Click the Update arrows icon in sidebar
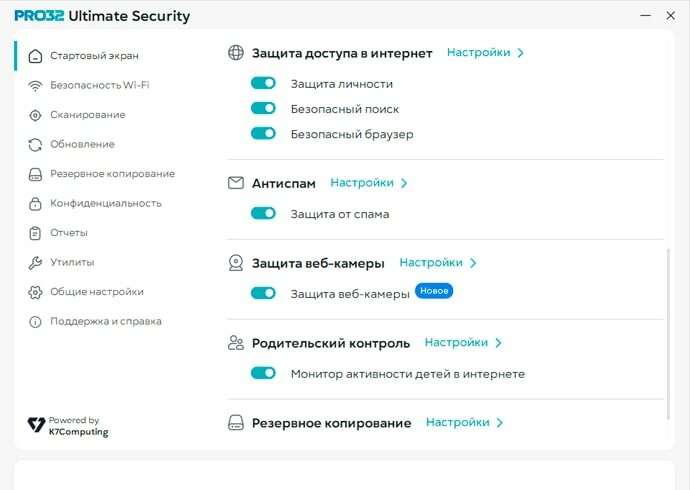This screenshot has height=490, width=690. coord(36,144)
